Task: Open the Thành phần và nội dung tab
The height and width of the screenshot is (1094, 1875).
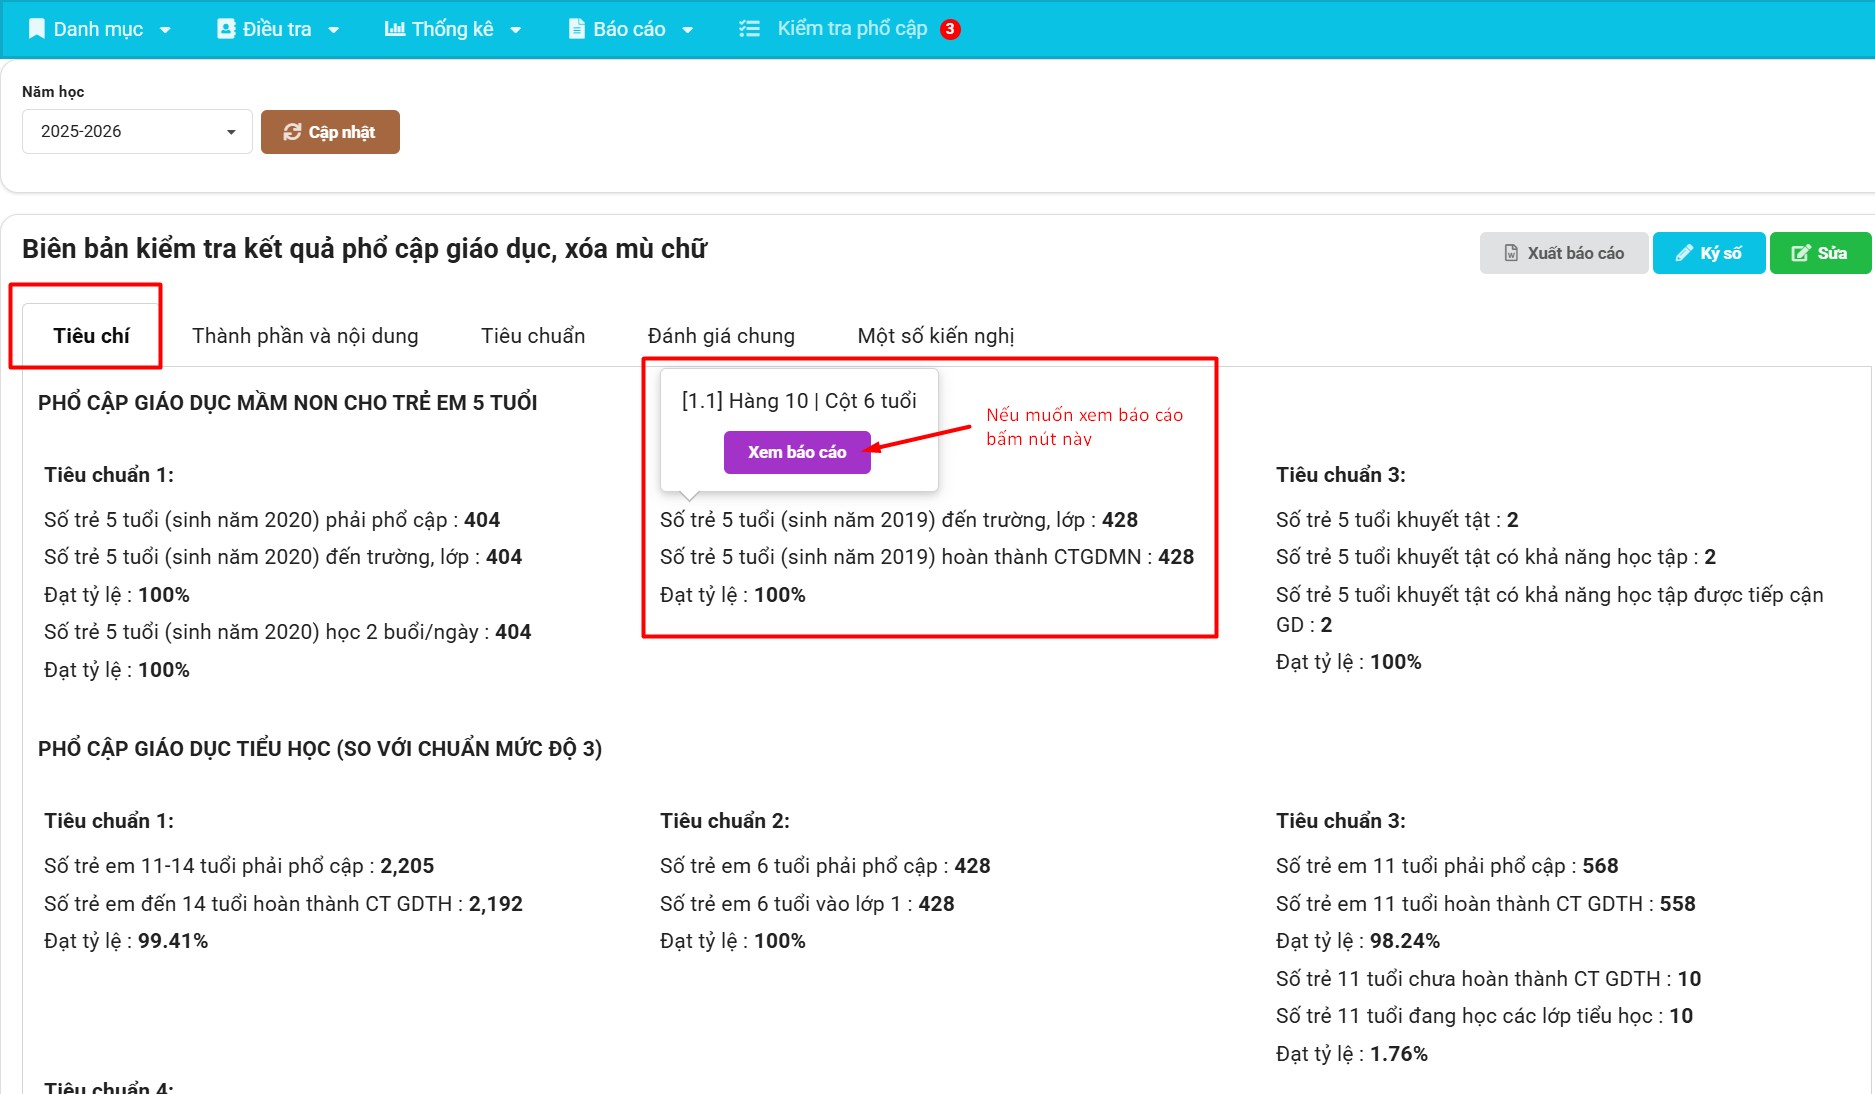Action: coord(305,336)
